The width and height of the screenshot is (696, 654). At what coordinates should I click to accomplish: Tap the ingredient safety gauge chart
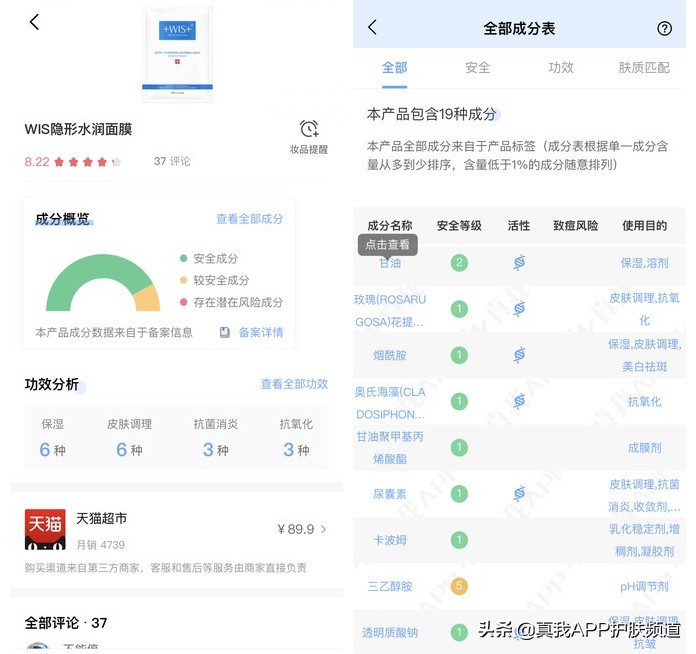103,282
